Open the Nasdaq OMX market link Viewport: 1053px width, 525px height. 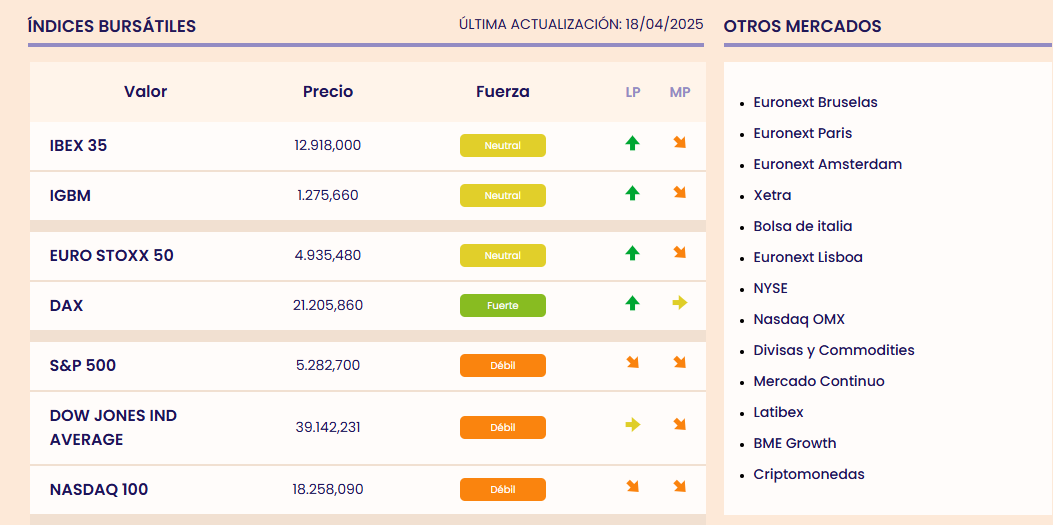(799, 319)
